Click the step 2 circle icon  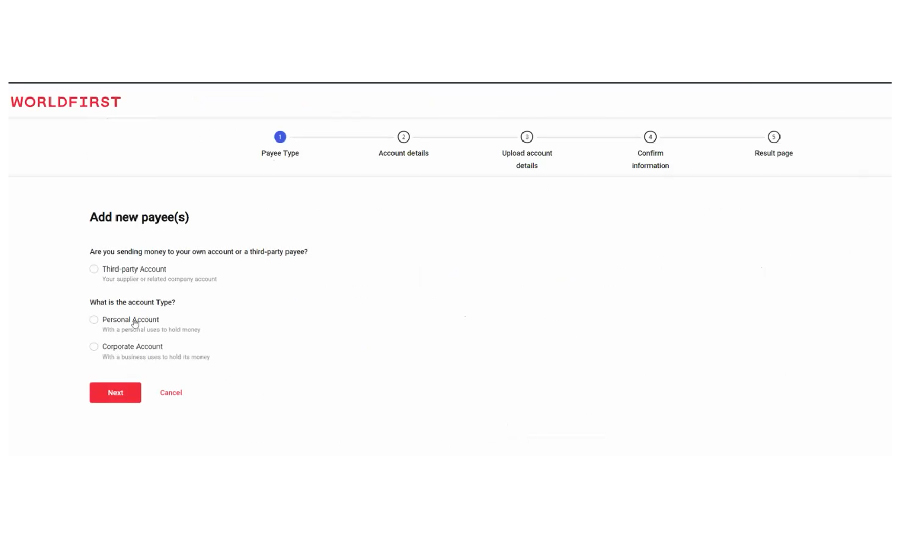click(403, 137)
